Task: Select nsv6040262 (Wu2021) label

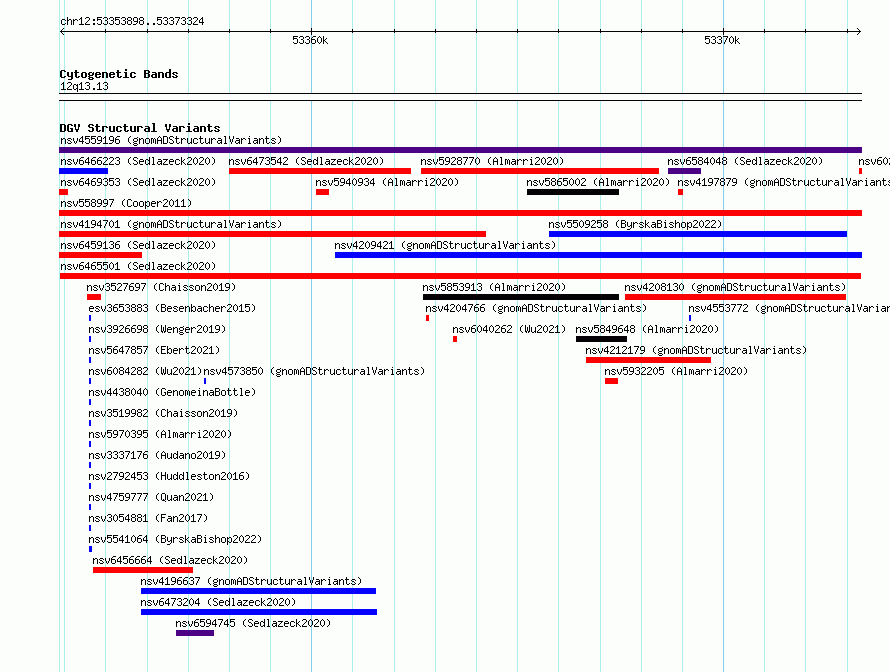Action: pyautogui.click(x=509, y=329)
